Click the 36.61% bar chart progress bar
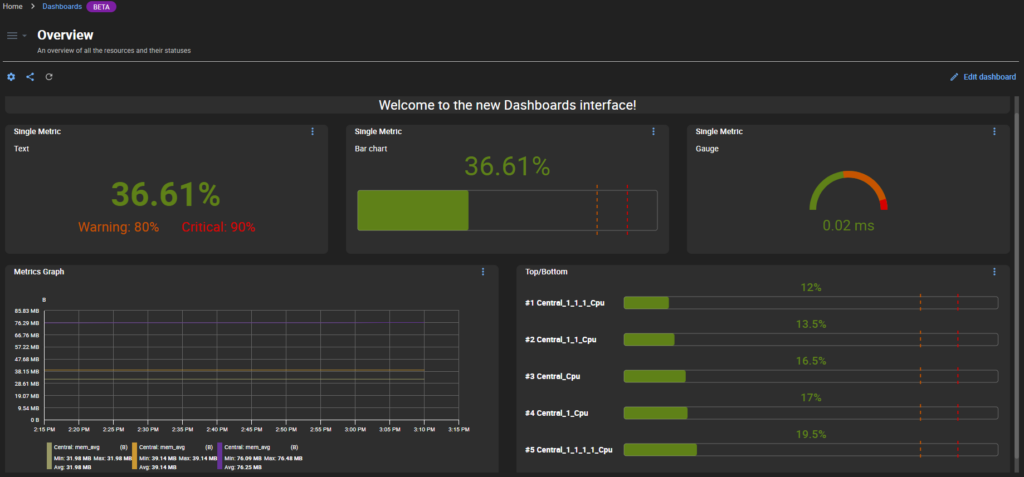The image size is (1024, 477). pyautogui.click(x=507, y=210)
